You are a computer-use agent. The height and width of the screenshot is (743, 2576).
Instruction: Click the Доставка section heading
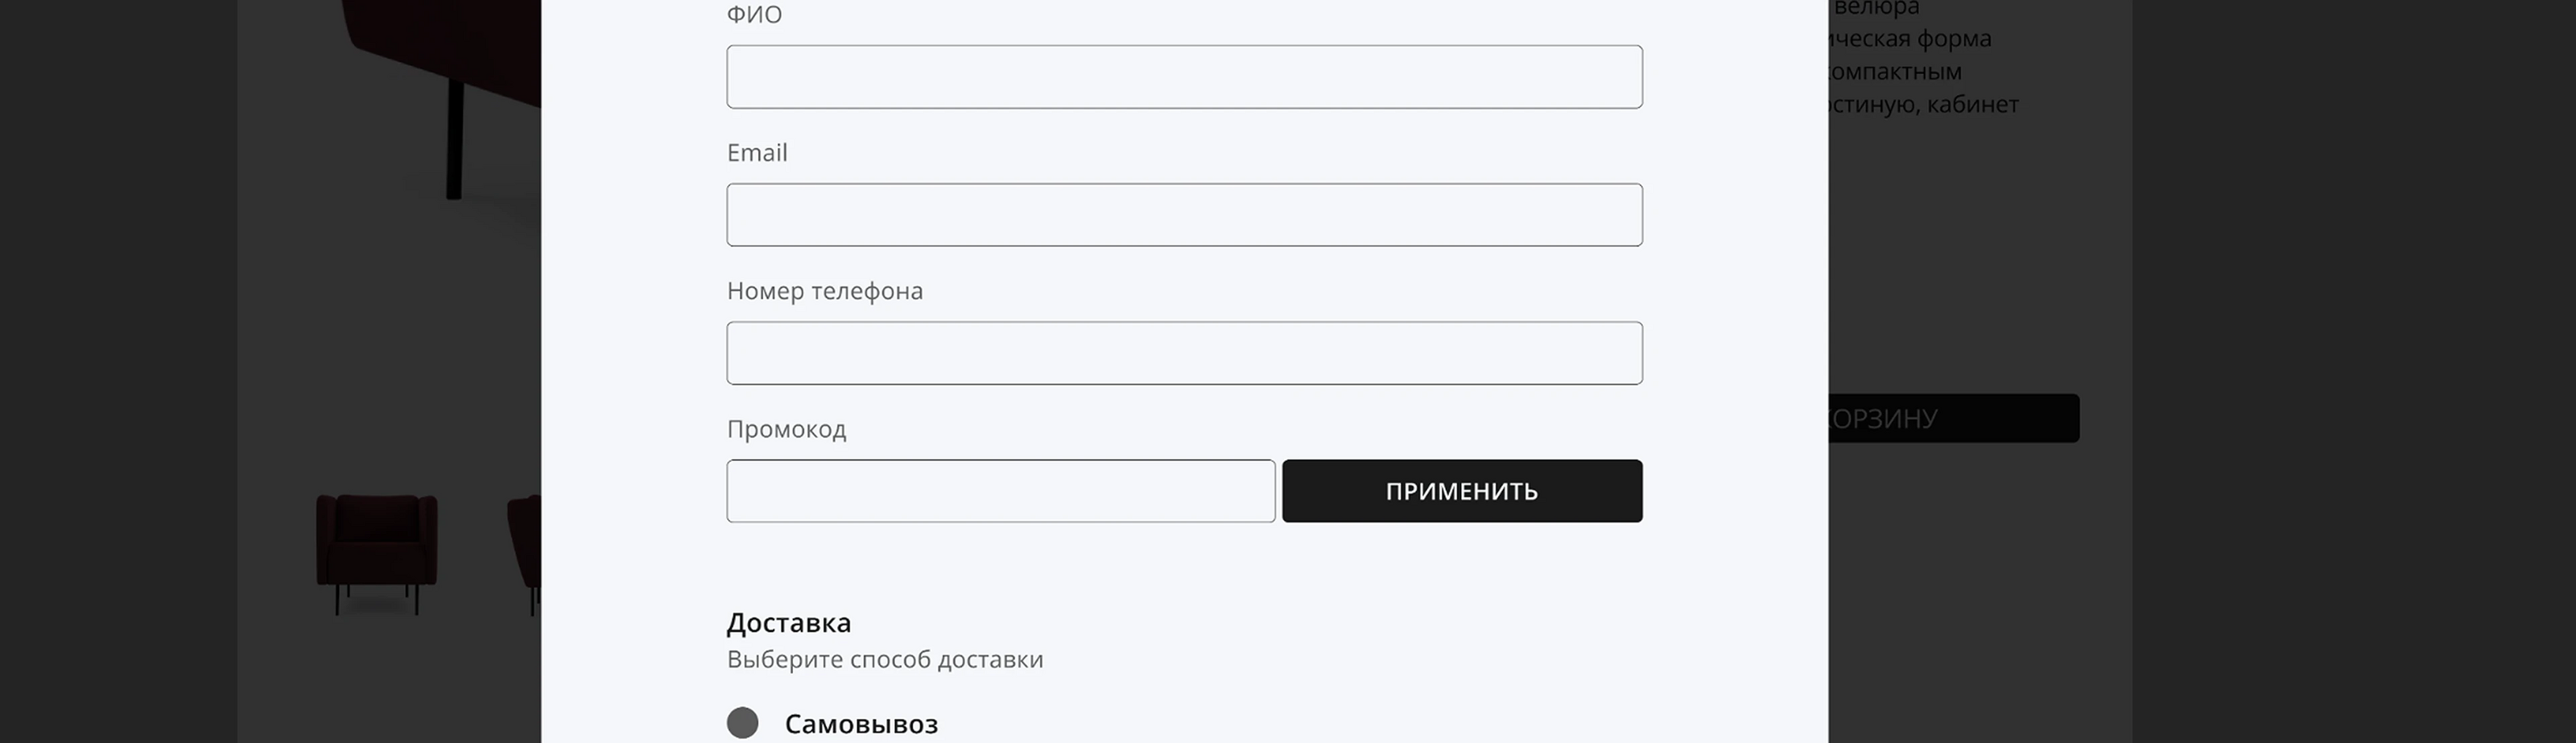pos(789,623)
